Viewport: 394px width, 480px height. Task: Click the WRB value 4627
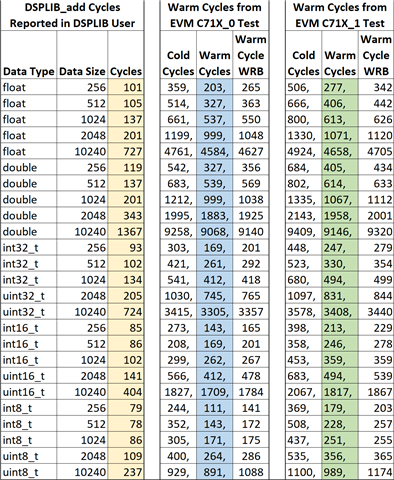[x=251, y=151]
